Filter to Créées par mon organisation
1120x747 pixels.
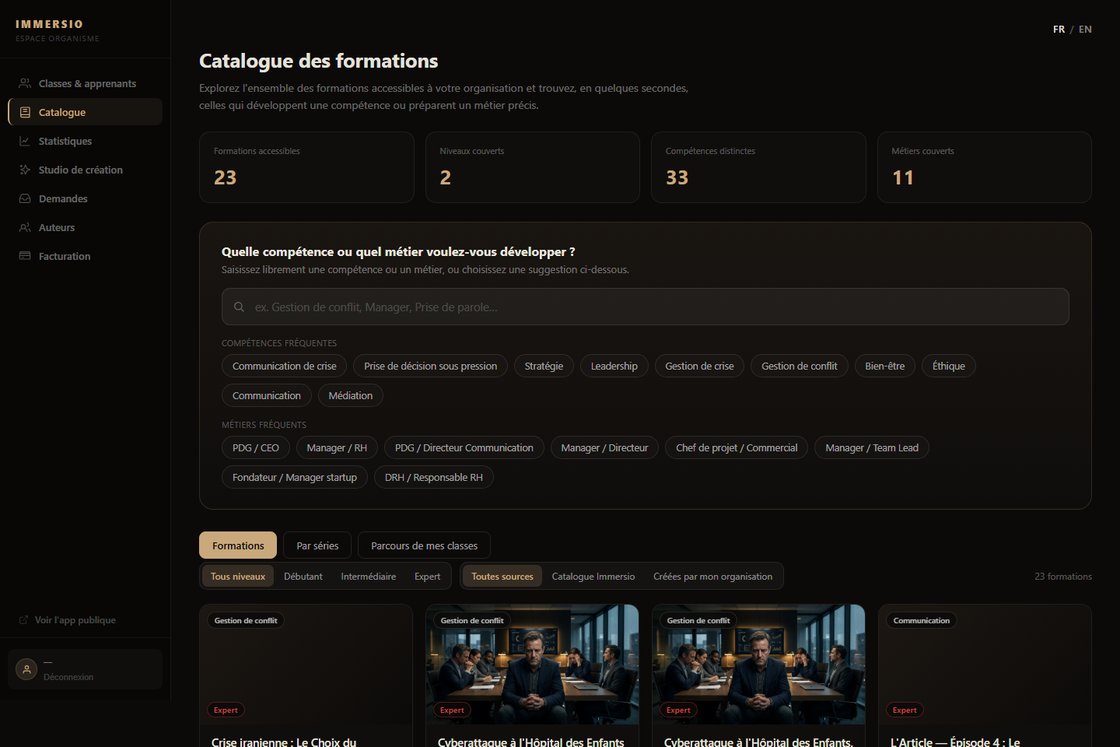[x=713, y=576]
